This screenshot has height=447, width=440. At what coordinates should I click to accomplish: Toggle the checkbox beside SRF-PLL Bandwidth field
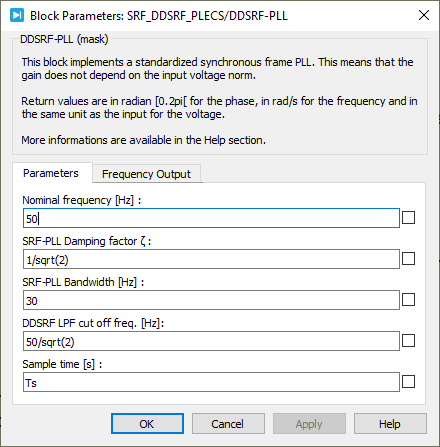pos(408,300)
